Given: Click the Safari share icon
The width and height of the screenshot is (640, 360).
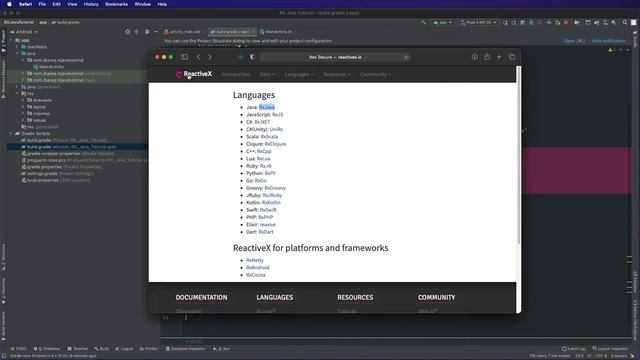Looking at the screenshot, I should [x=487, y=57].
